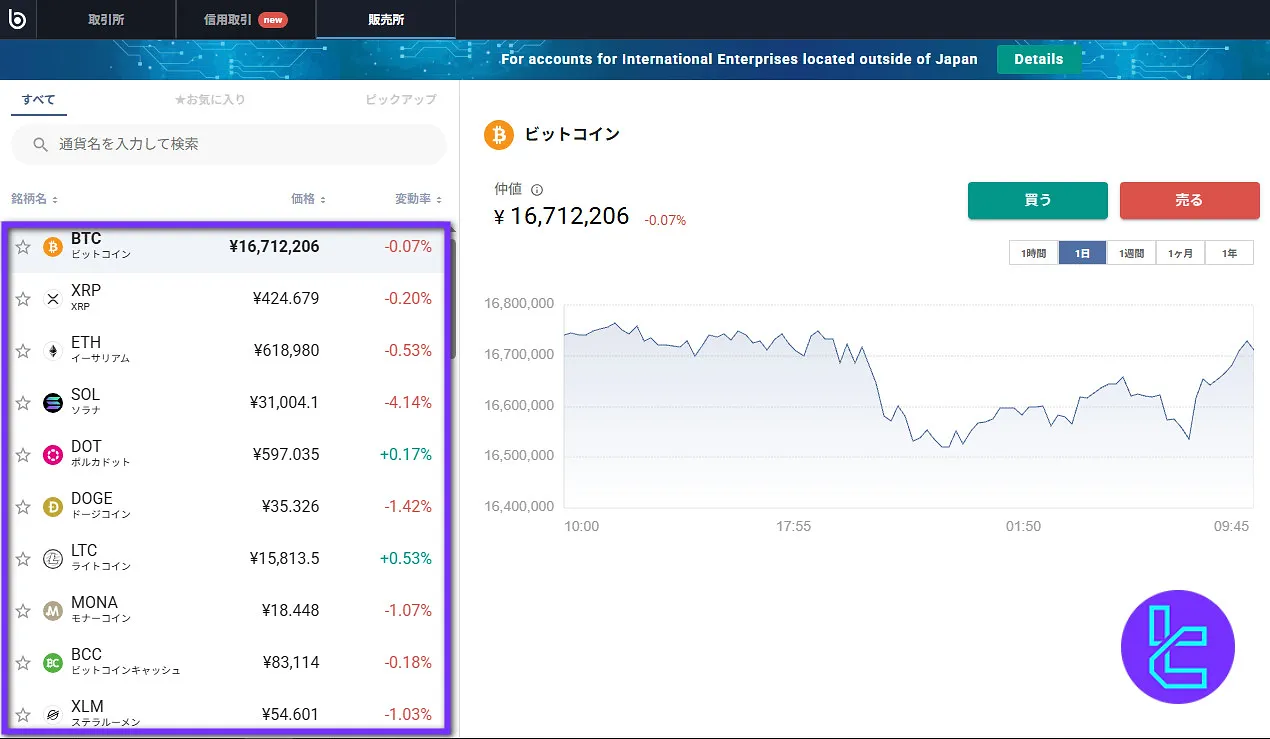This screenshot has height=739, width=1270.
Task: Favorite BTC with its star toggle
Action: (23, 247)
